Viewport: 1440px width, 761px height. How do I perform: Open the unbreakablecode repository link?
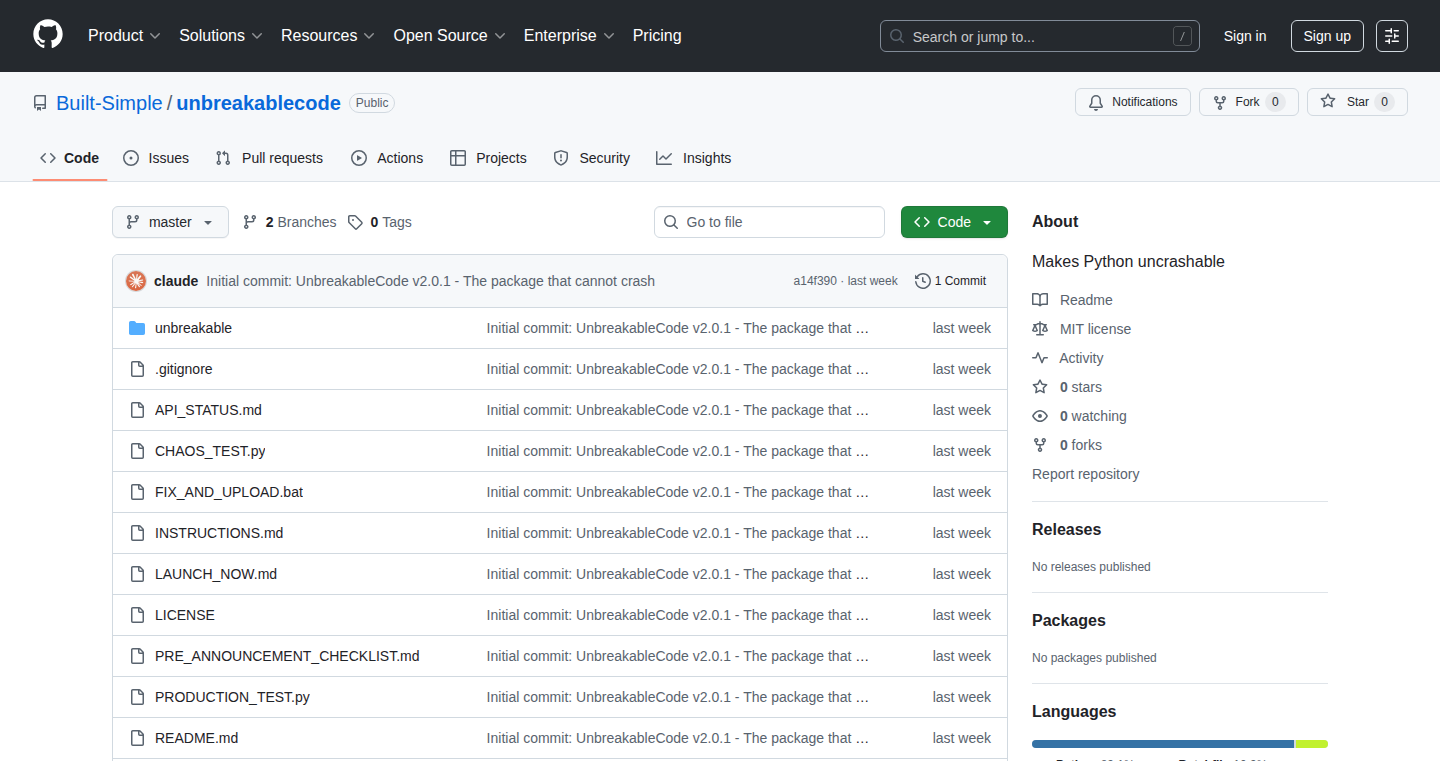(x=259, y=103)
